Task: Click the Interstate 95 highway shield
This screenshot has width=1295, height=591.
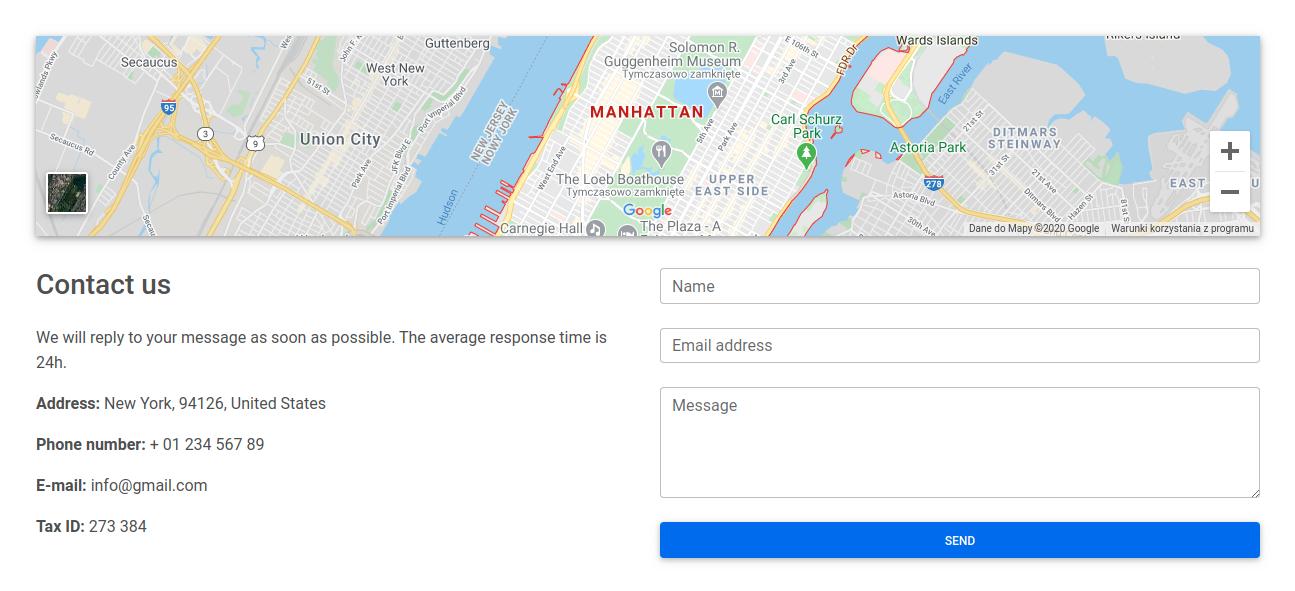Action: [x=169, y=106]
